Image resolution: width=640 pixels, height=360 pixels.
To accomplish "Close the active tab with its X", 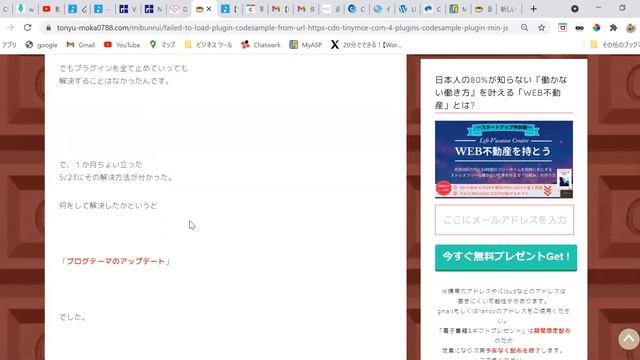I will point(209,9).
